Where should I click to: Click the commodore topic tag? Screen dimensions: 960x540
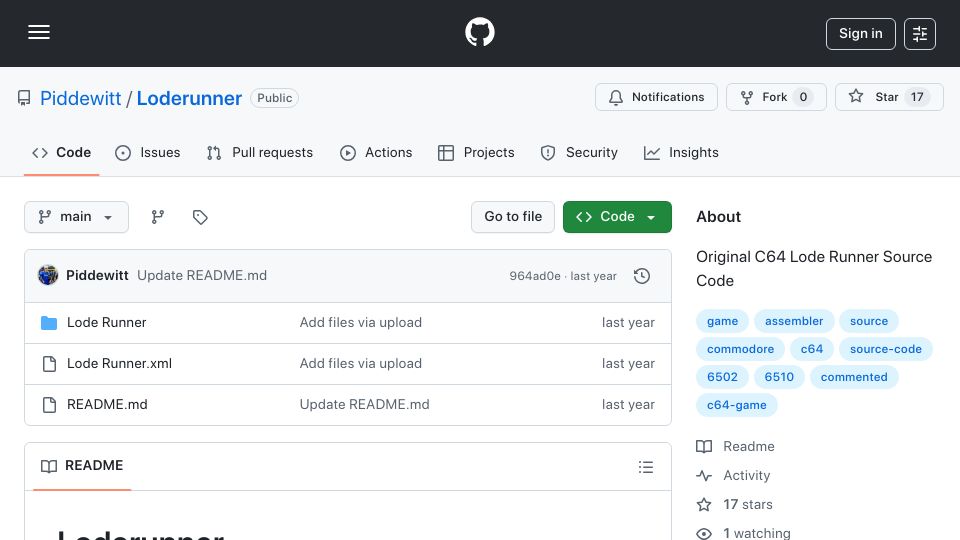tap(740, 349)
